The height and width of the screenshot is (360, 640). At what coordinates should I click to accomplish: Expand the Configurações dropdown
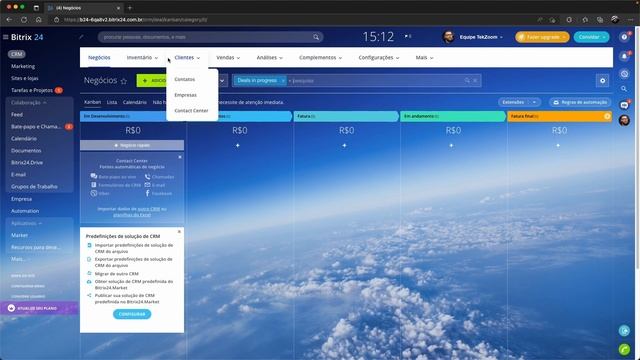pyautogui.click(x=379, y=58)
